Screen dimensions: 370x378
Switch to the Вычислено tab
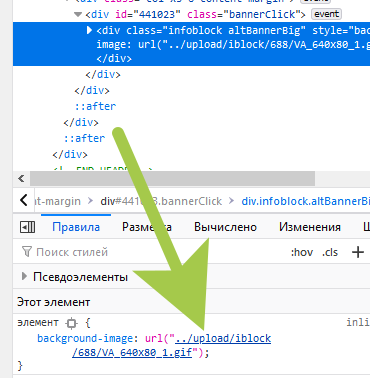225,227
